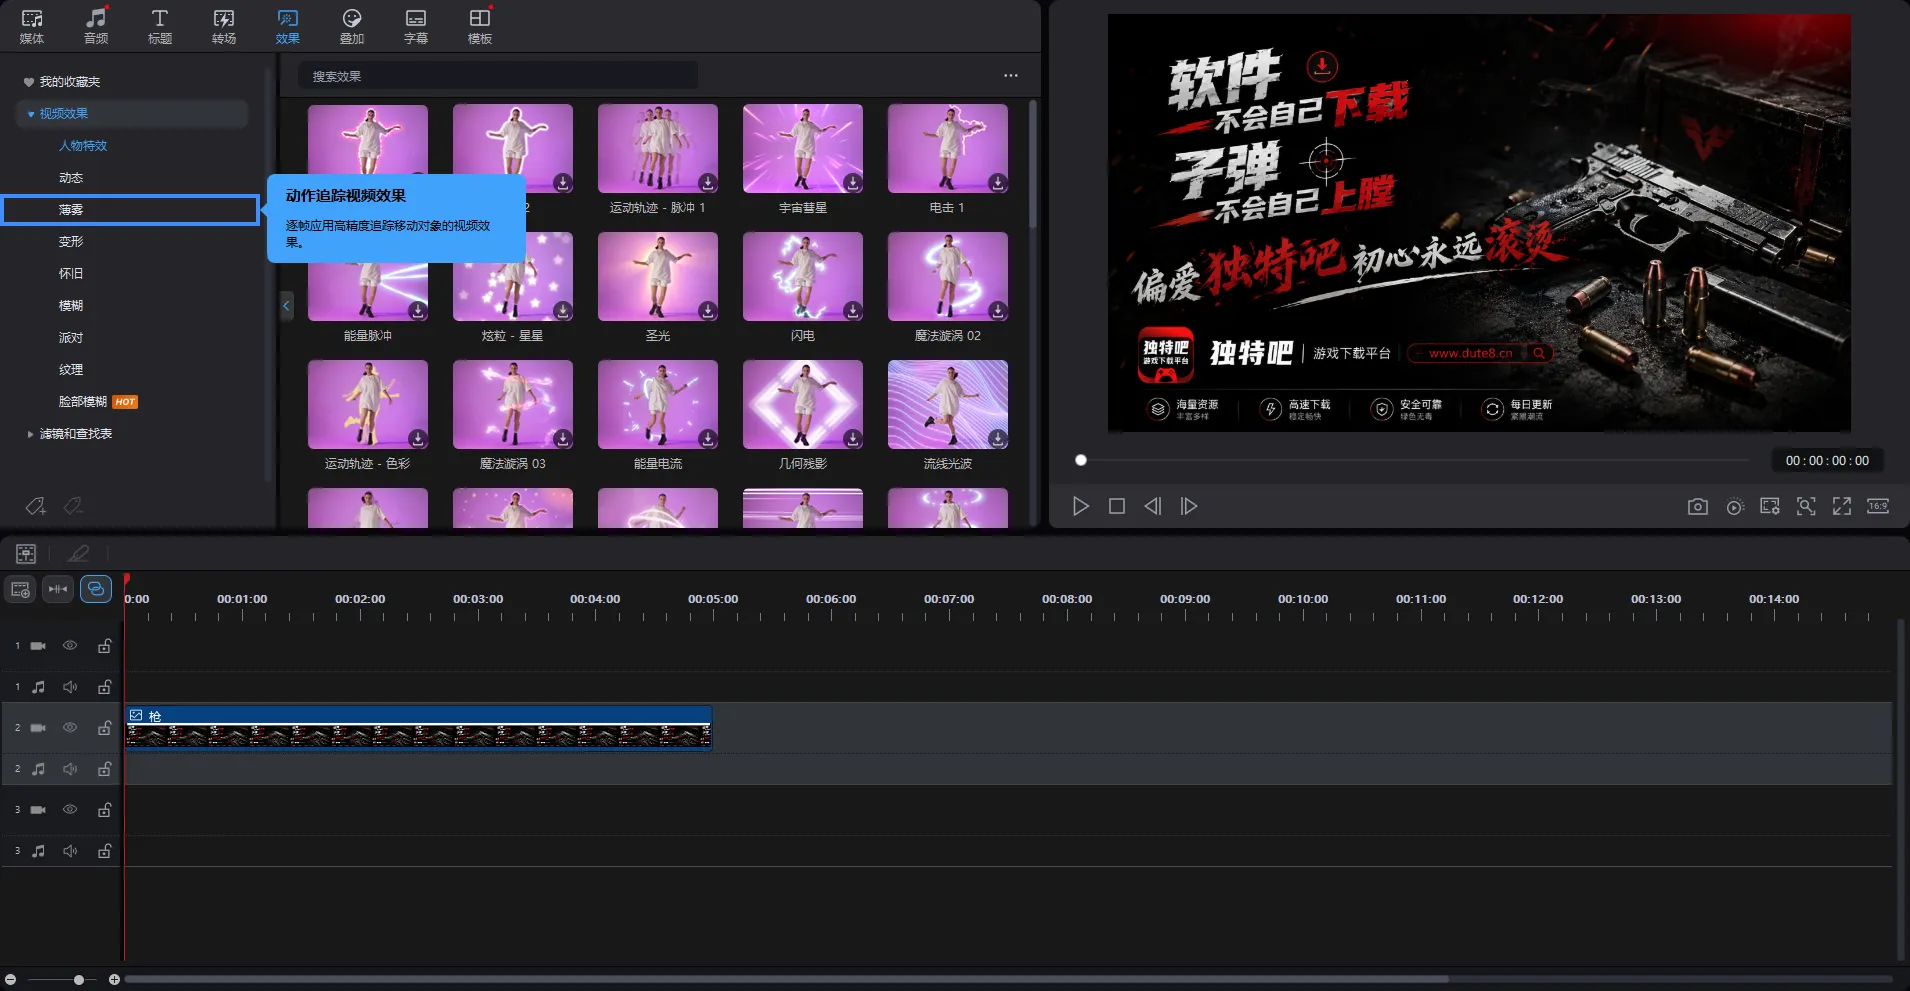Screen dimensions: 1910x991
Task: Switch to the 音频 audio tab
Action: [x=96, y=26]
